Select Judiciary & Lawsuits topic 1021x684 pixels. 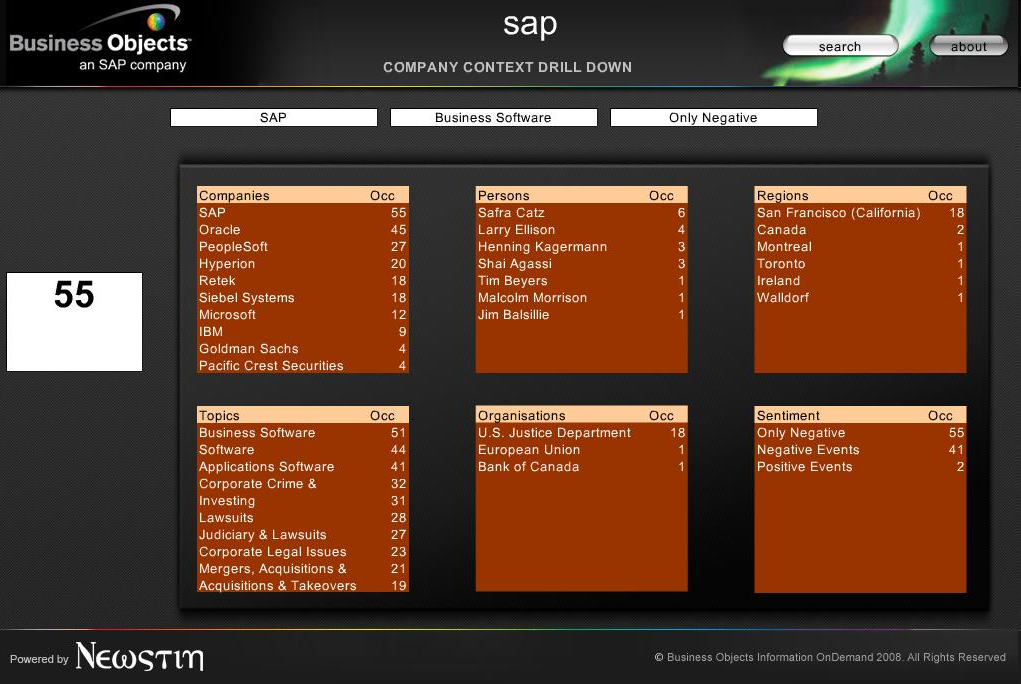303,534
